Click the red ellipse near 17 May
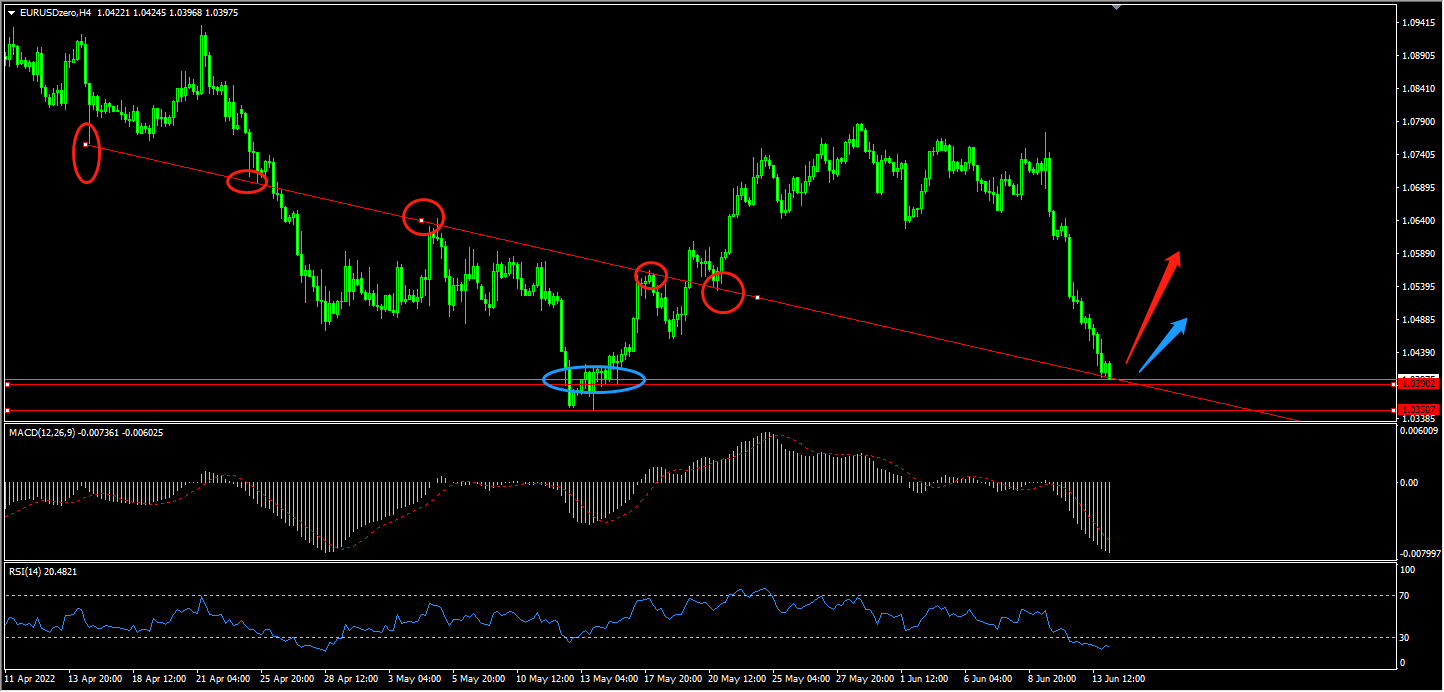 pyautogui.click(x=651, y=276)
